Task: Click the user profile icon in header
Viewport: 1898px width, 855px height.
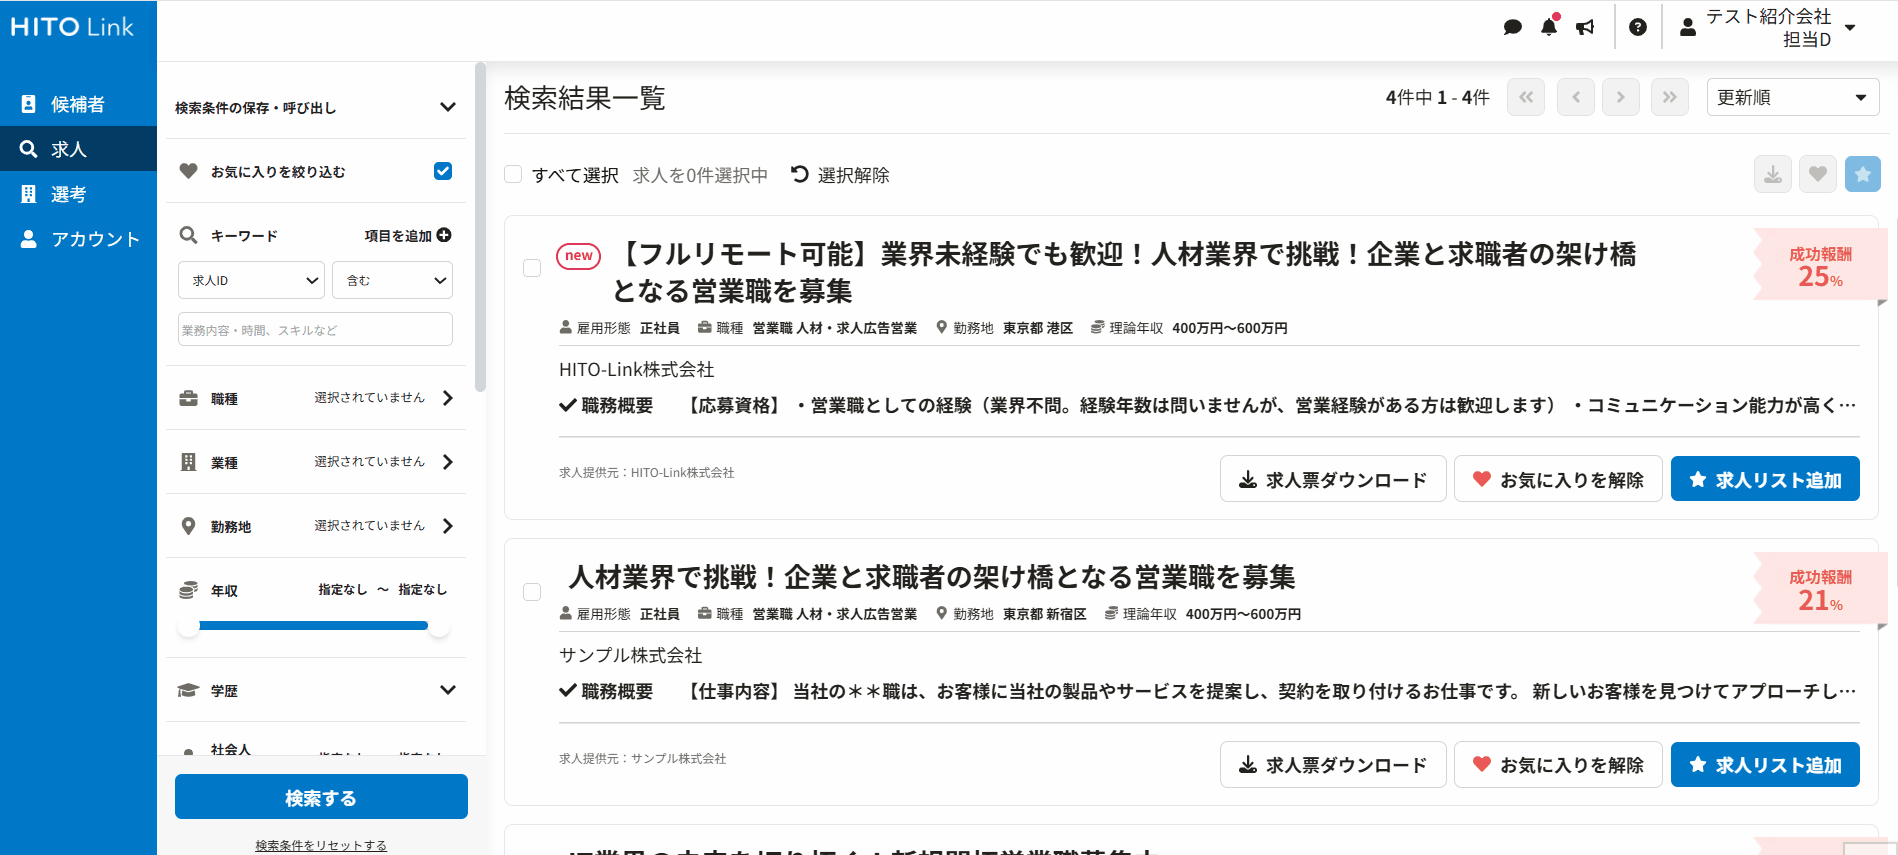Action: 1688,27
